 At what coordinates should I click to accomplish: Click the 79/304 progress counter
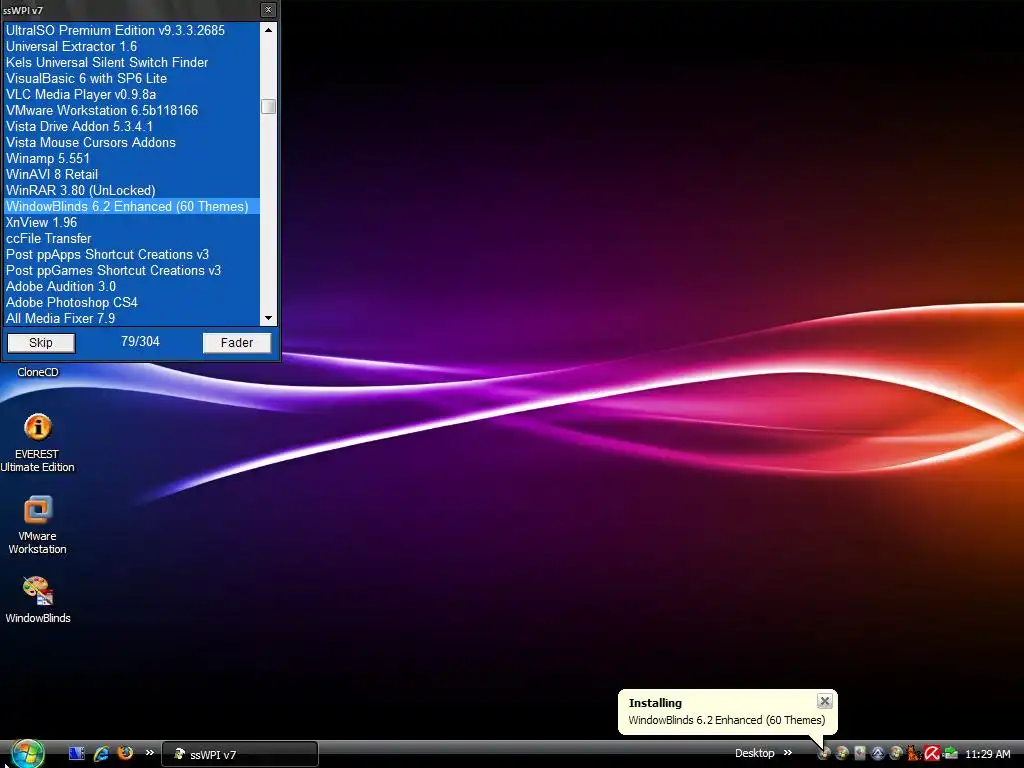pos(140,342)
